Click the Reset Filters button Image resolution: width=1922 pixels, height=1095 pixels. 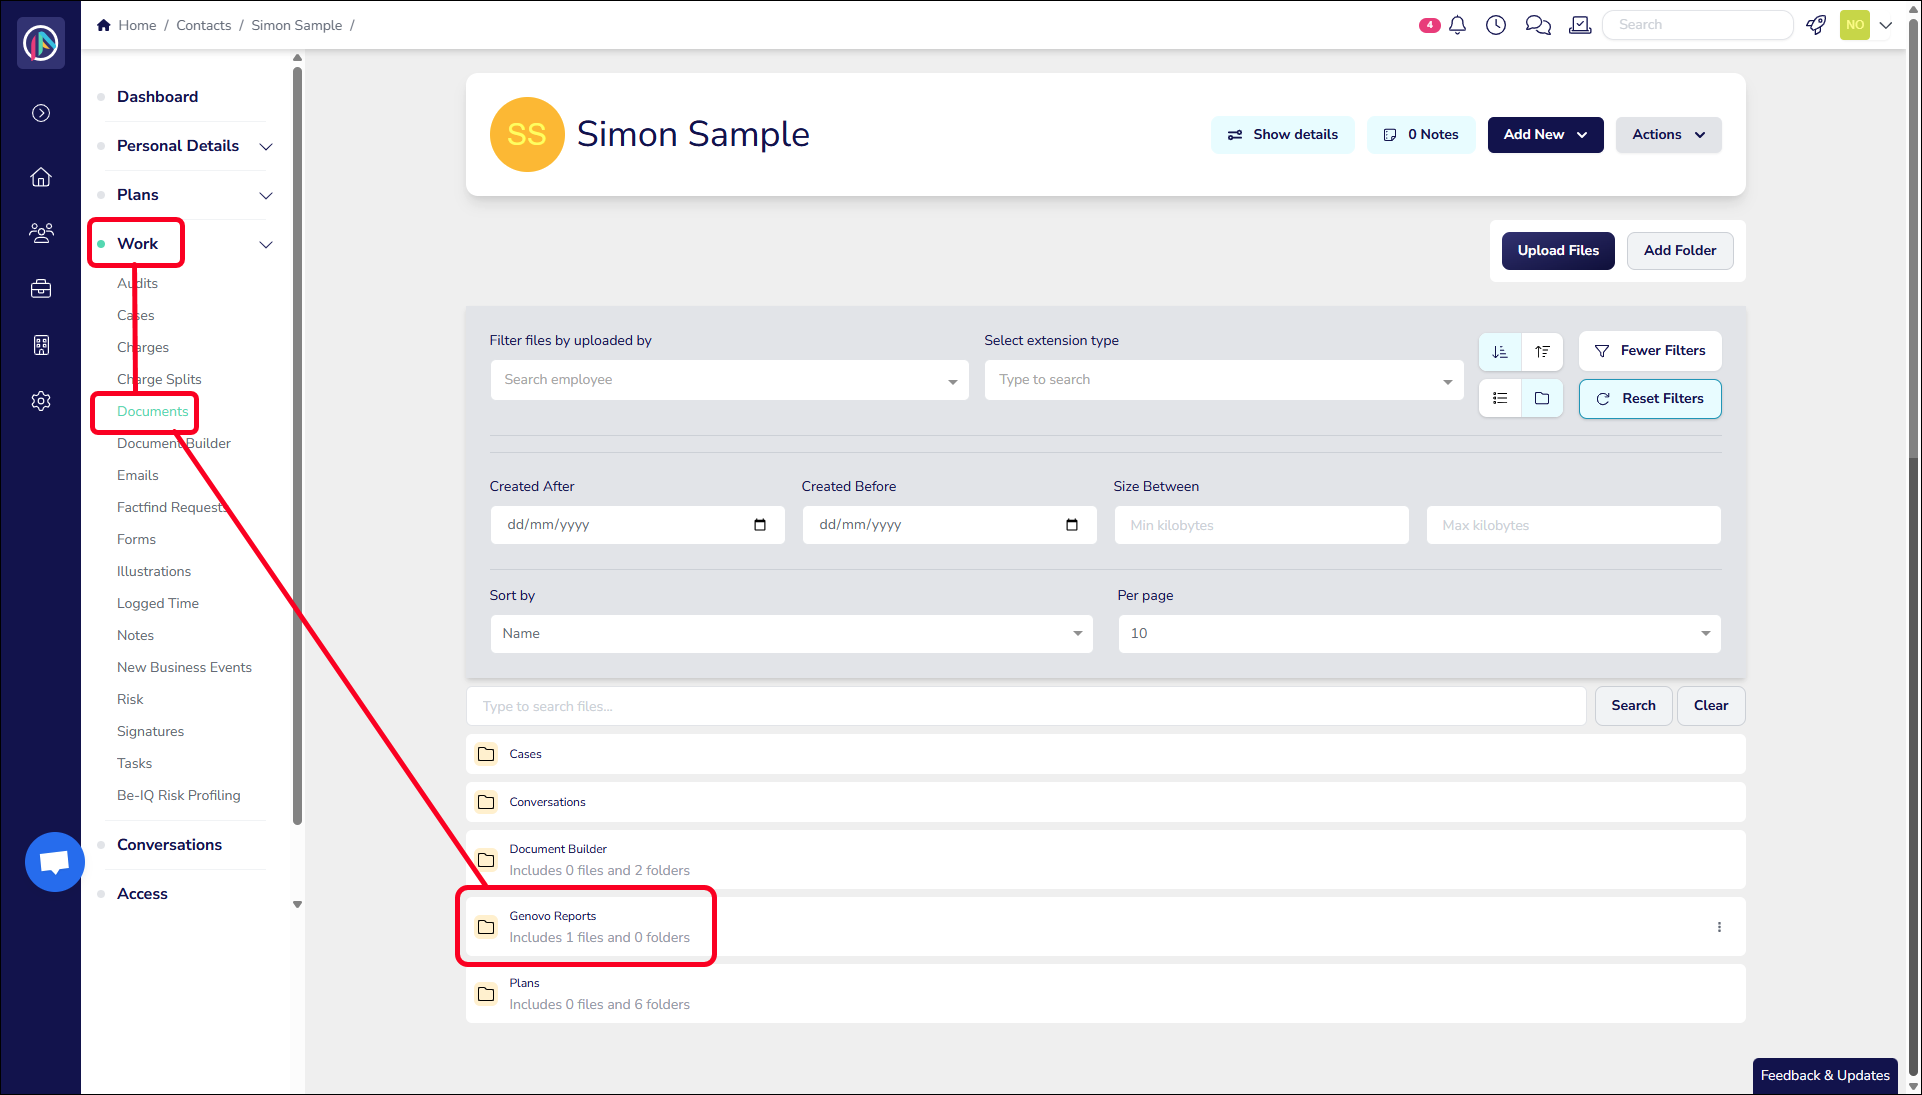(x=1649, y=399)
